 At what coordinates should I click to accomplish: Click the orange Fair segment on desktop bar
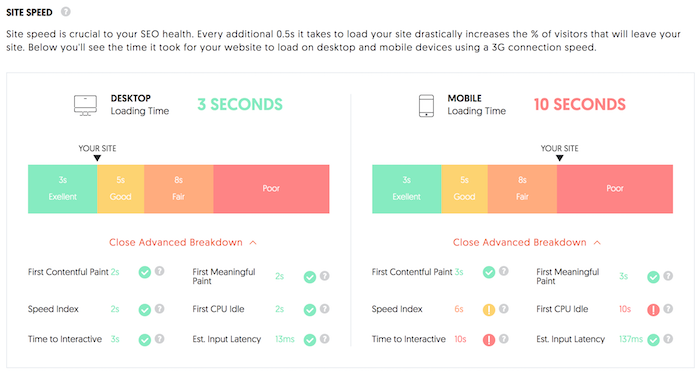pos(179,189)
